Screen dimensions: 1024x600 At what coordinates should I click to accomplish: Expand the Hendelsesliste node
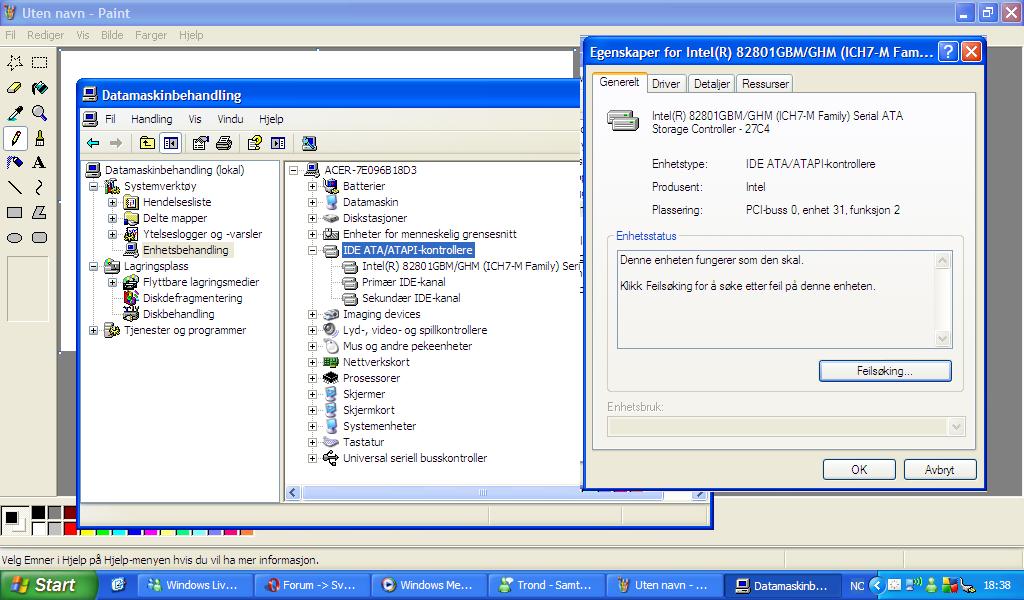112,202
